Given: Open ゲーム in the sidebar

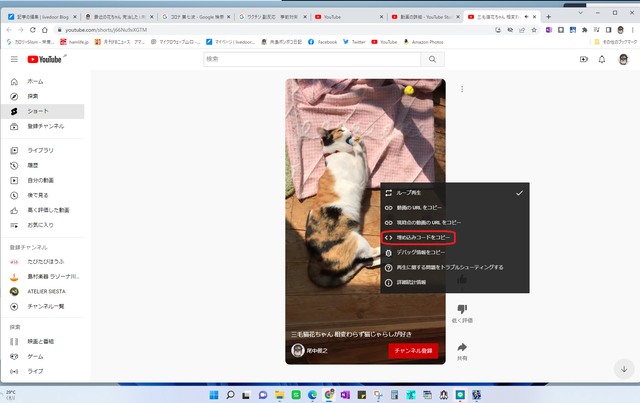Looking at the screenshot, I should pyautogui.click(x=43, y=356).
